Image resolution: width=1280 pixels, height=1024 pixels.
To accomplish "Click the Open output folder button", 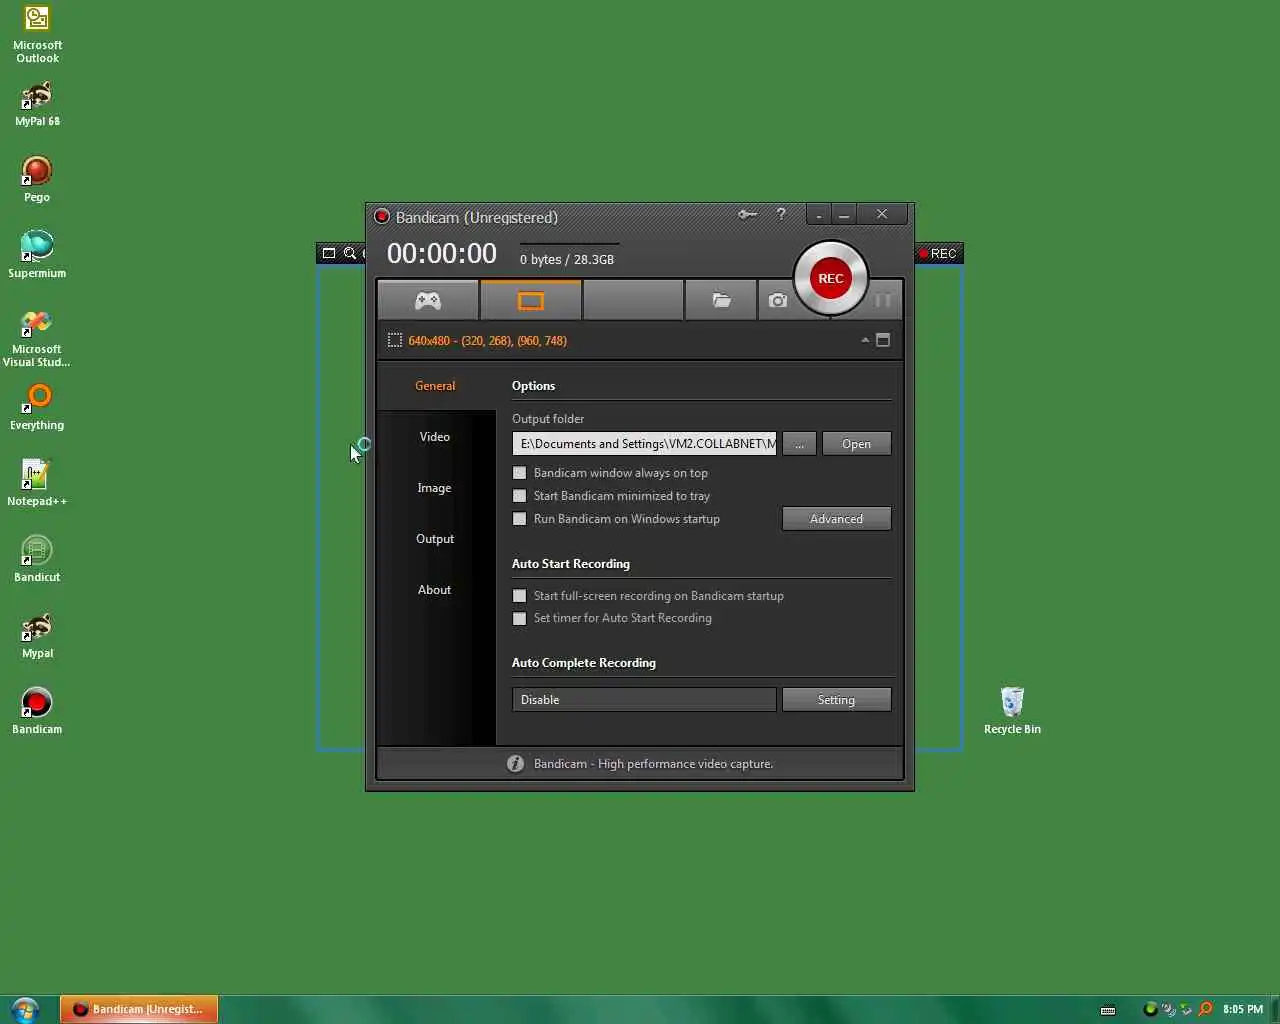I will tap(856, 444).
